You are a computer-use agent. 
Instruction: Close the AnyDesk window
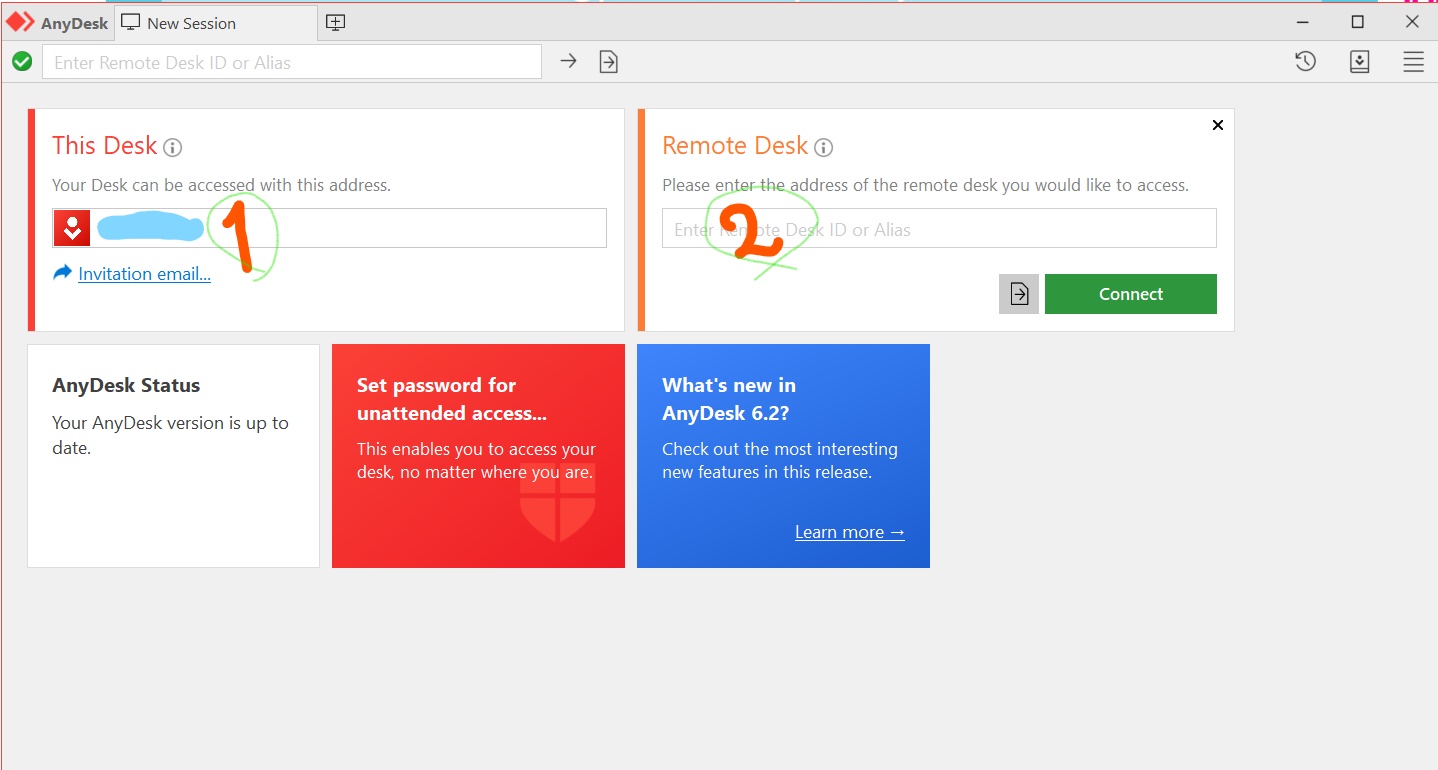[1412, 22]
